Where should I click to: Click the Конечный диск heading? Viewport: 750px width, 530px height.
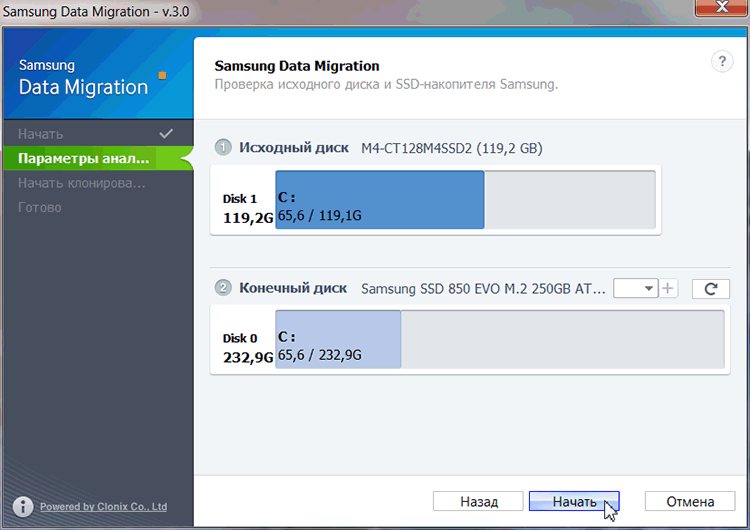click(293, 288)
